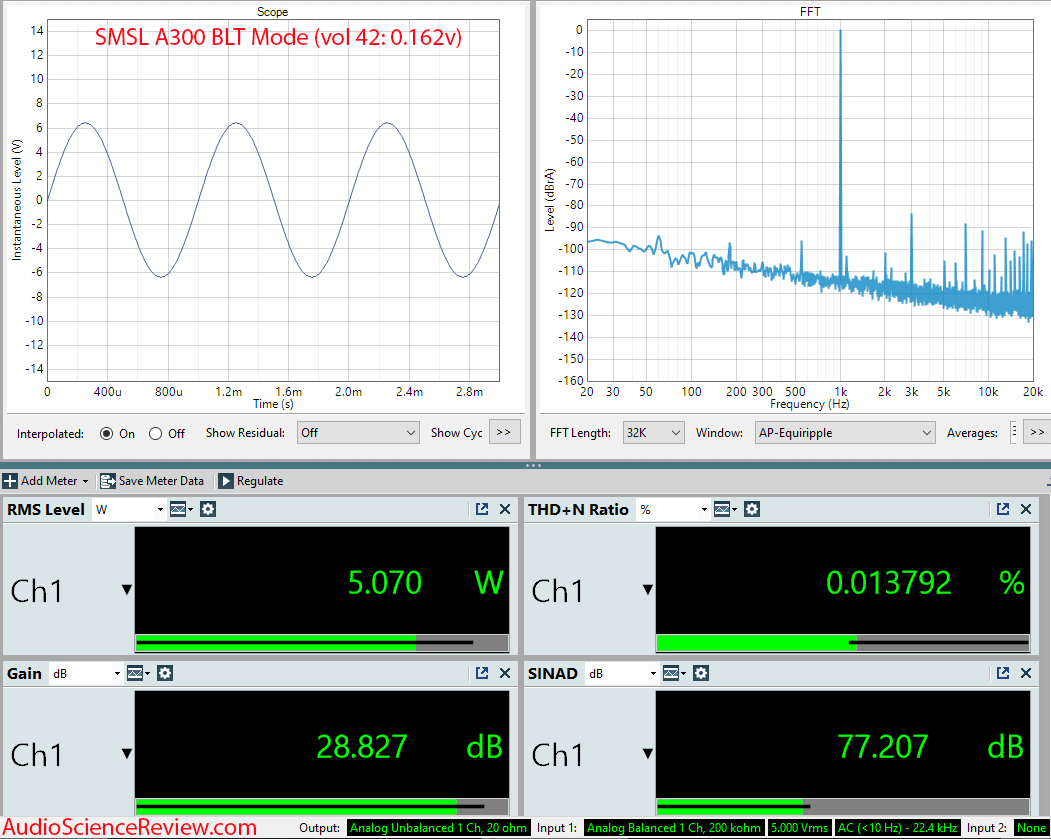Open Gain unit dB dropdown

pos(87,673)
